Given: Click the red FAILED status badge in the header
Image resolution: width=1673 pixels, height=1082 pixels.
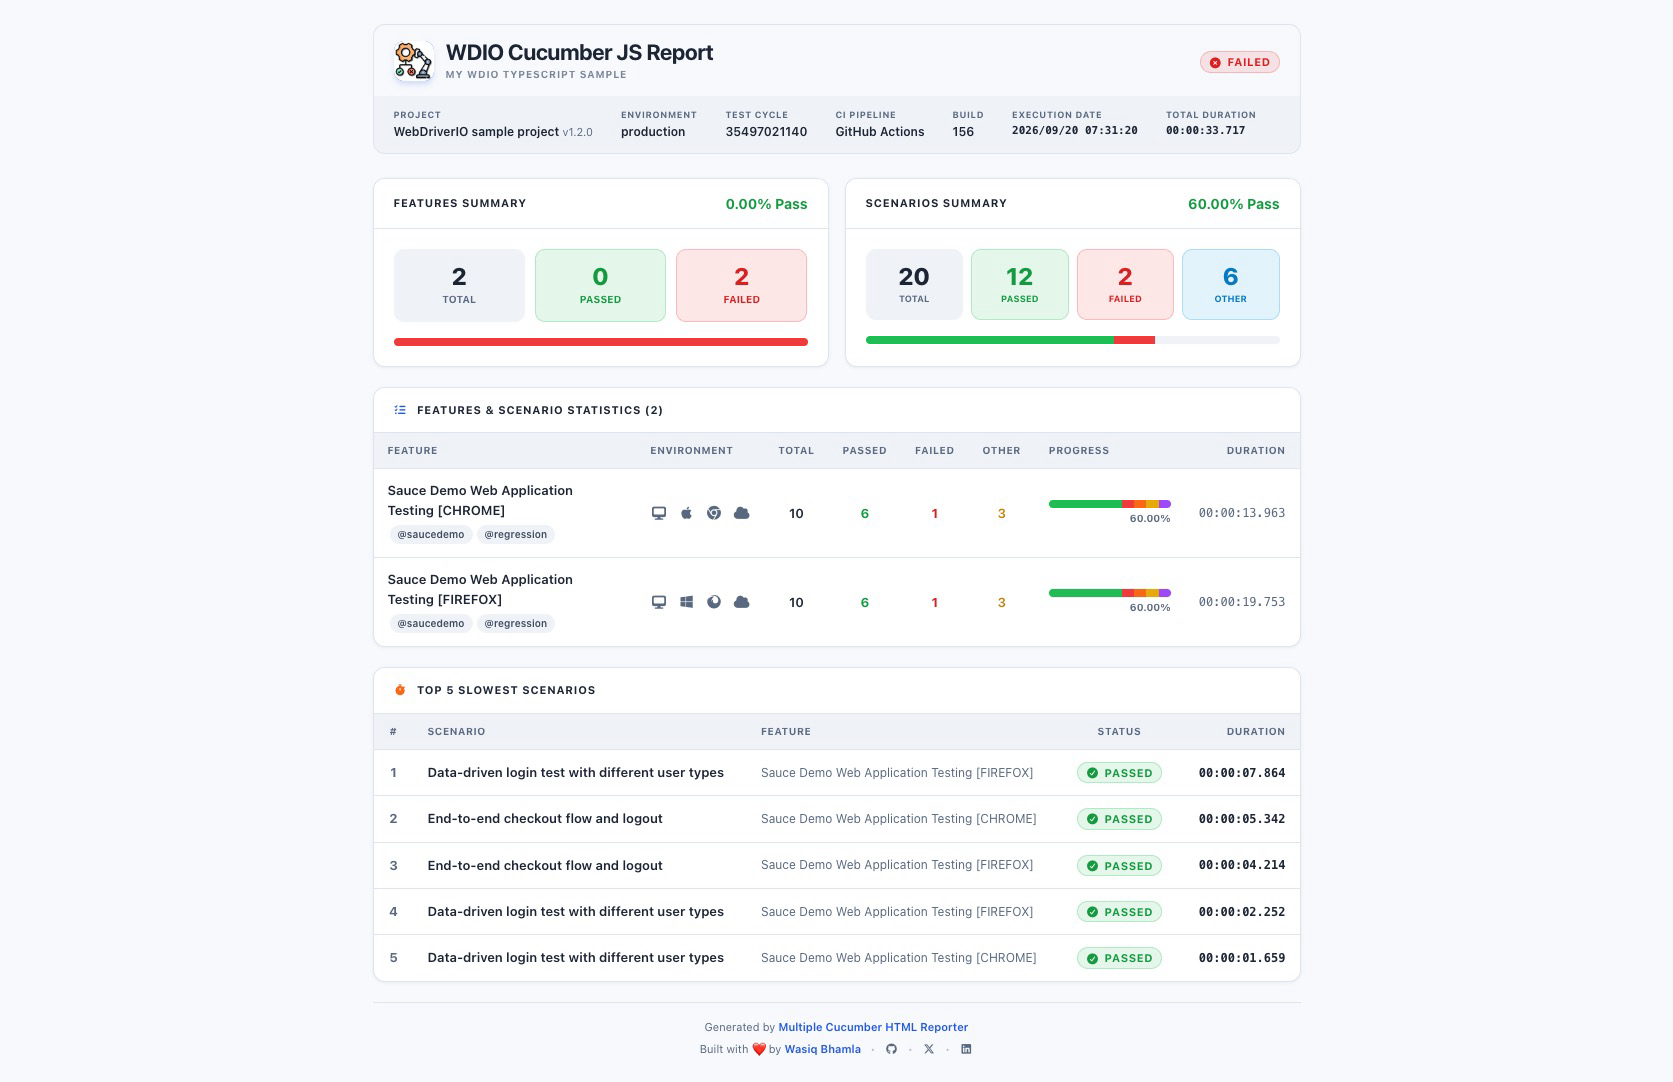Looking at the screenshot, I should coord(1240,62).
